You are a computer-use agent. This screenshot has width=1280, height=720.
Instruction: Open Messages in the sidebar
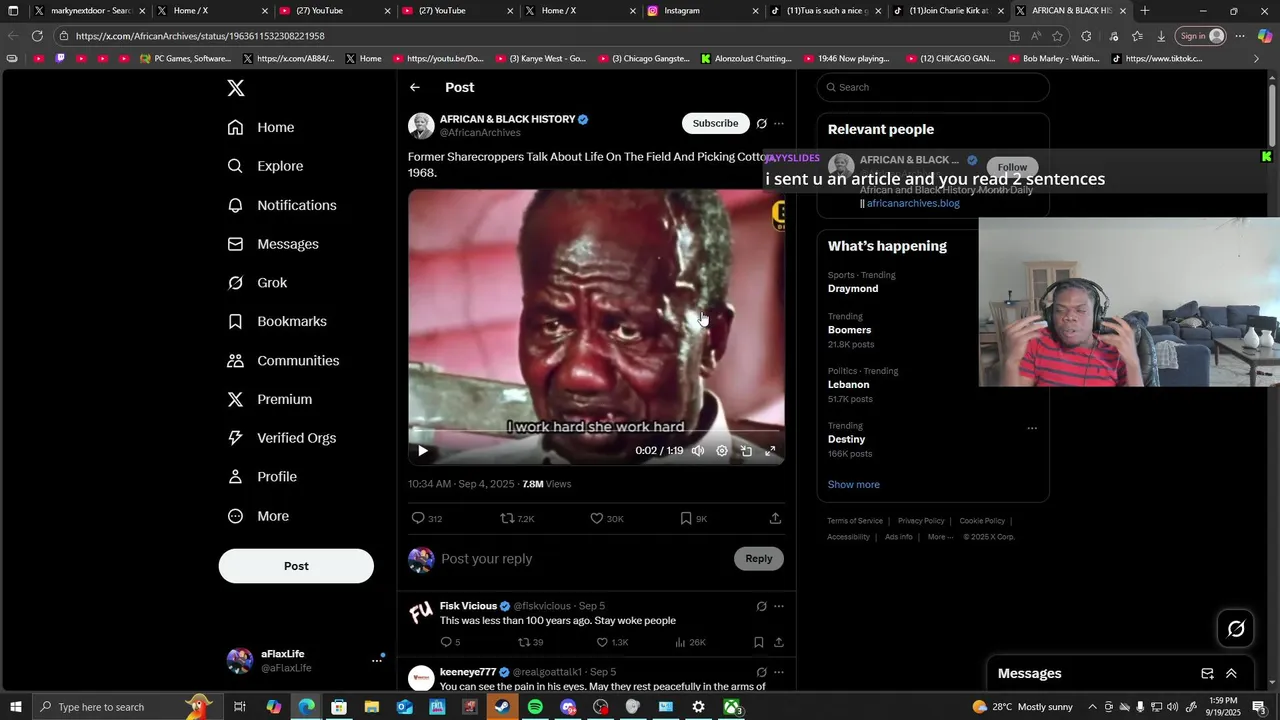[273, 244]
